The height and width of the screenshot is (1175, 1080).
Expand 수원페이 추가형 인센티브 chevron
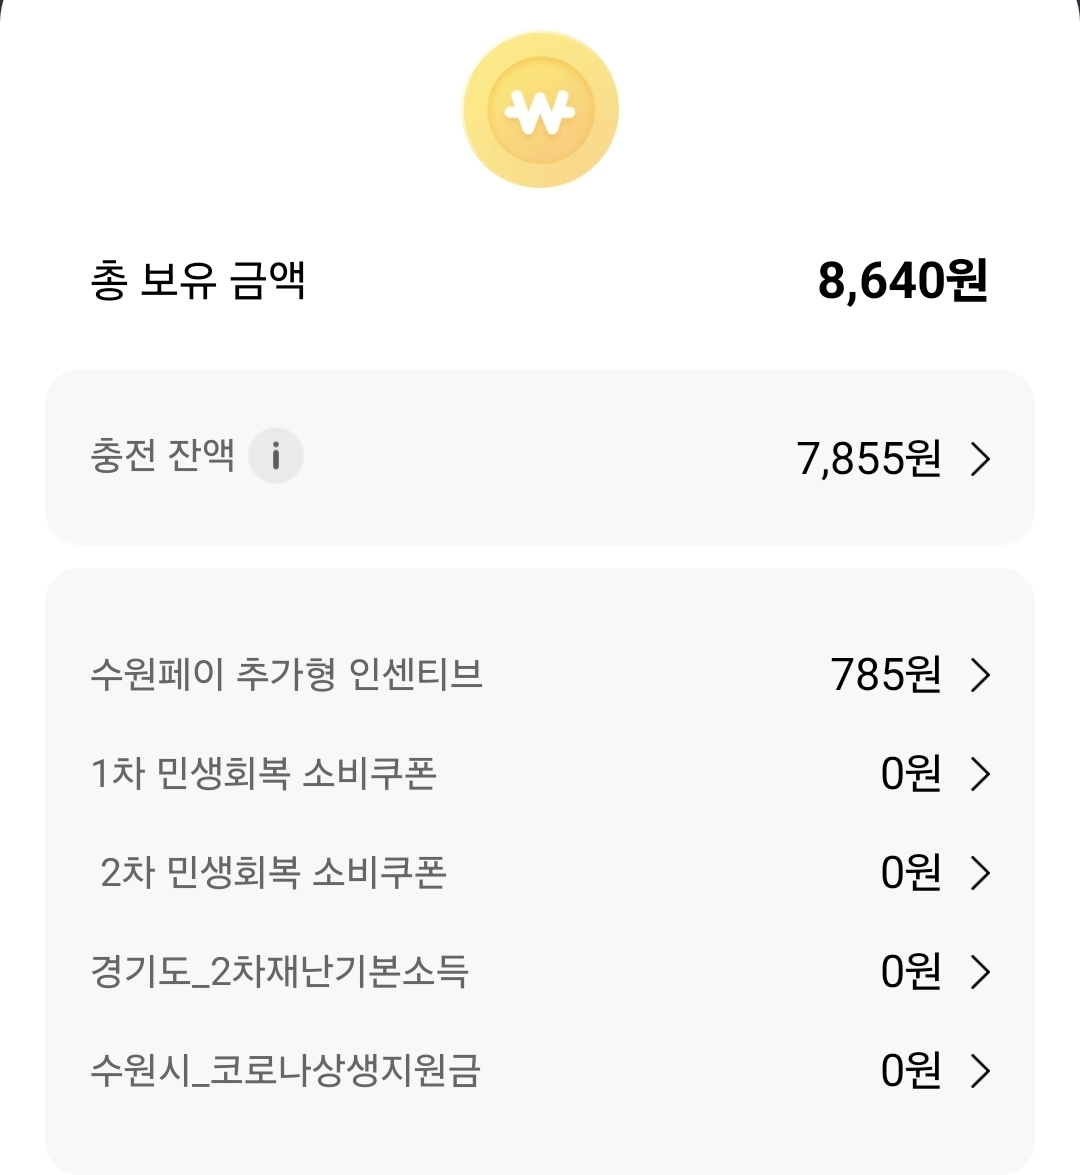point(981,675)
